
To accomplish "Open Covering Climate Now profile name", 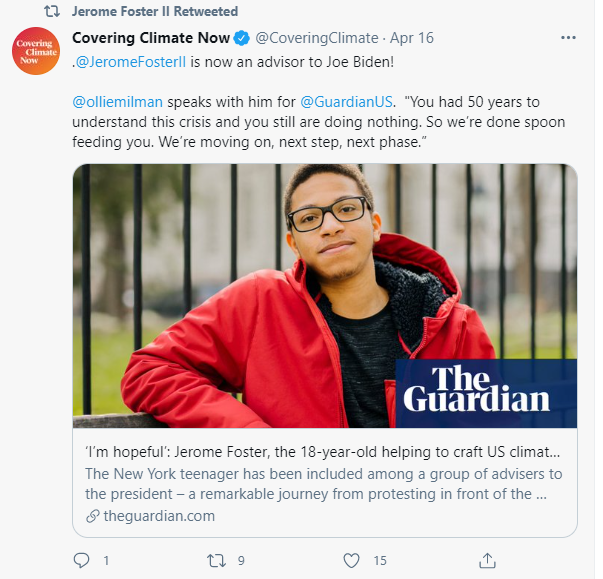I will (x=150, y=39).
